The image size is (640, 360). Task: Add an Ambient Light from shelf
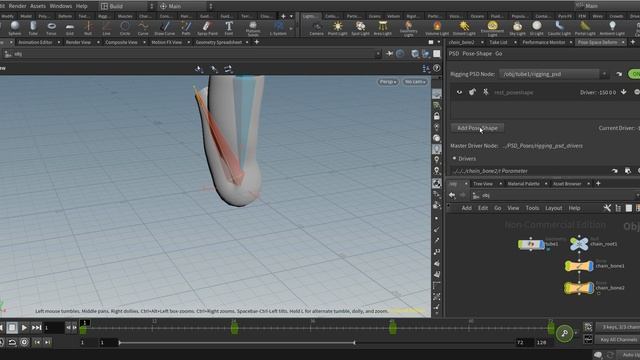click(x=612, y=28)
